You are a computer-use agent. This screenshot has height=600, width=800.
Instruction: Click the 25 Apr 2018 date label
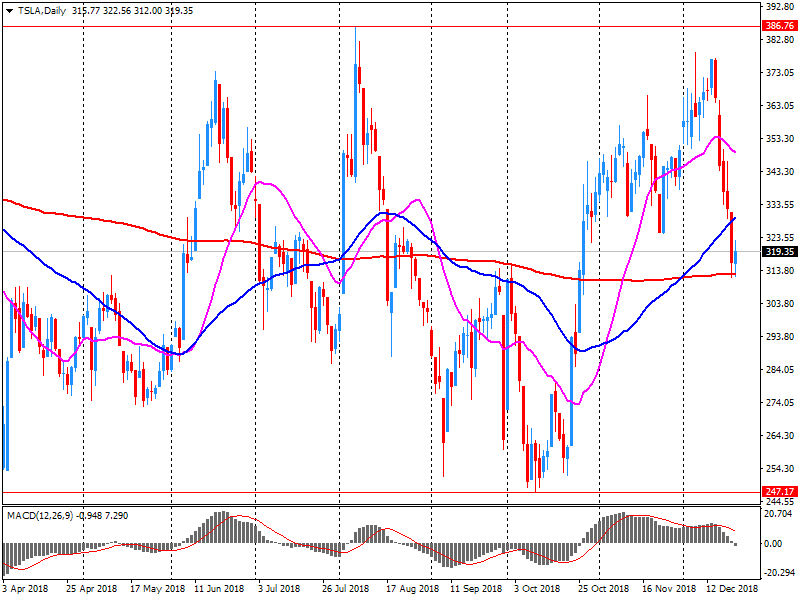(x=91, y=588)
